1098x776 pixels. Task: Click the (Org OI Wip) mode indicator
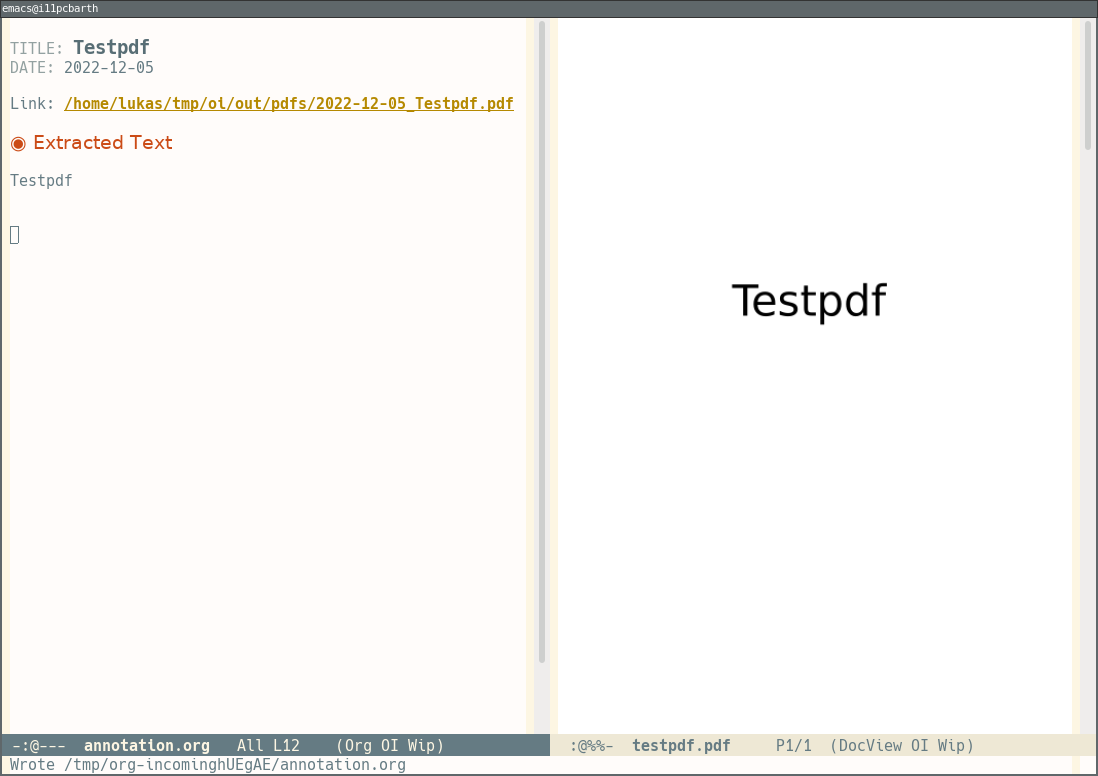click(x=390, y=745)
